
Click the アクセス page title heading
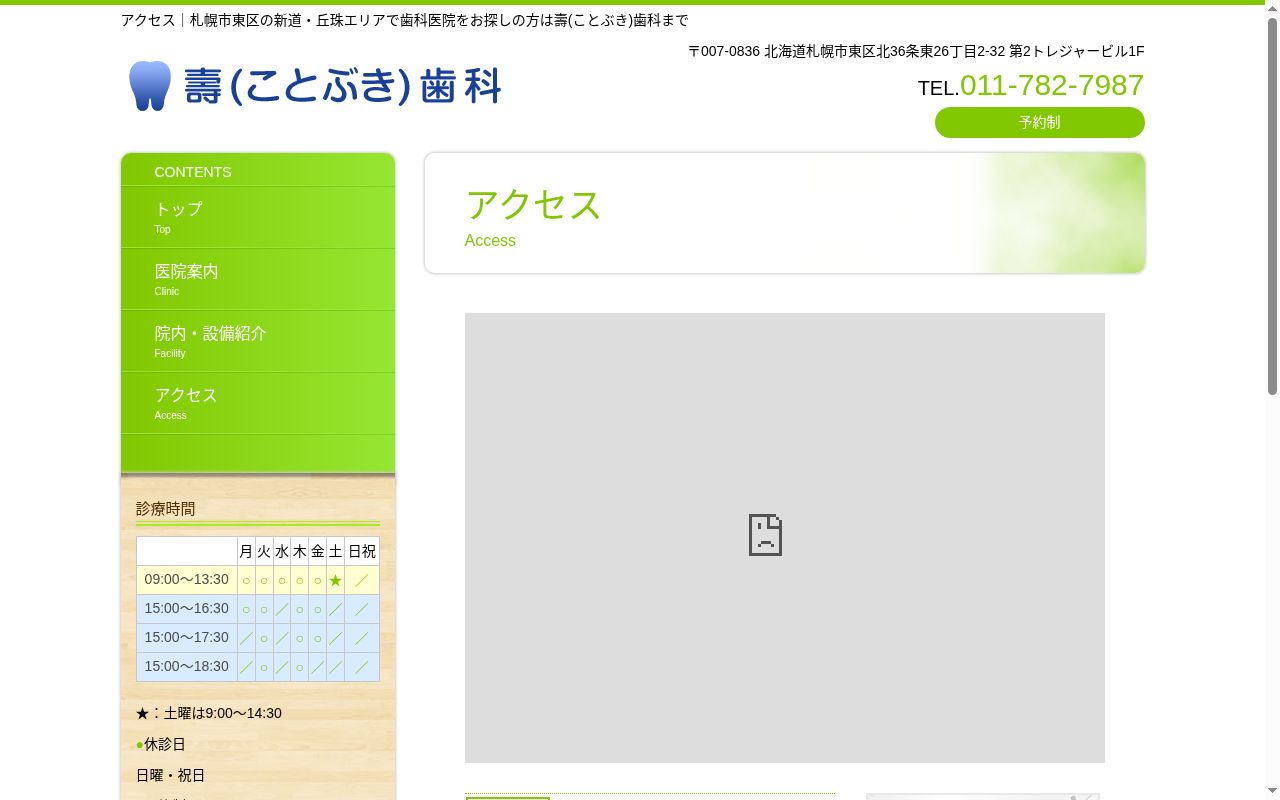pos(534,205)
